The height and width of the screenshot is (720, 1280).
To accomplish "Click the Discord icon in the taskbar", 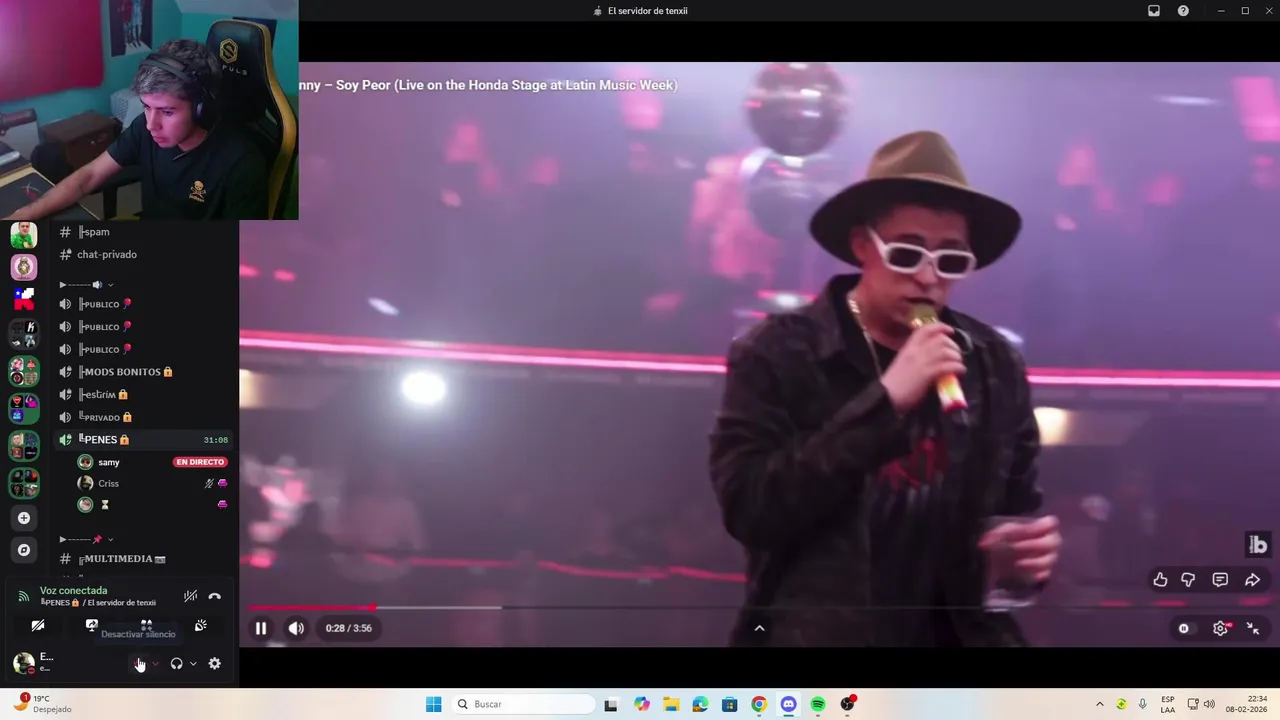I will click(788, 704).
